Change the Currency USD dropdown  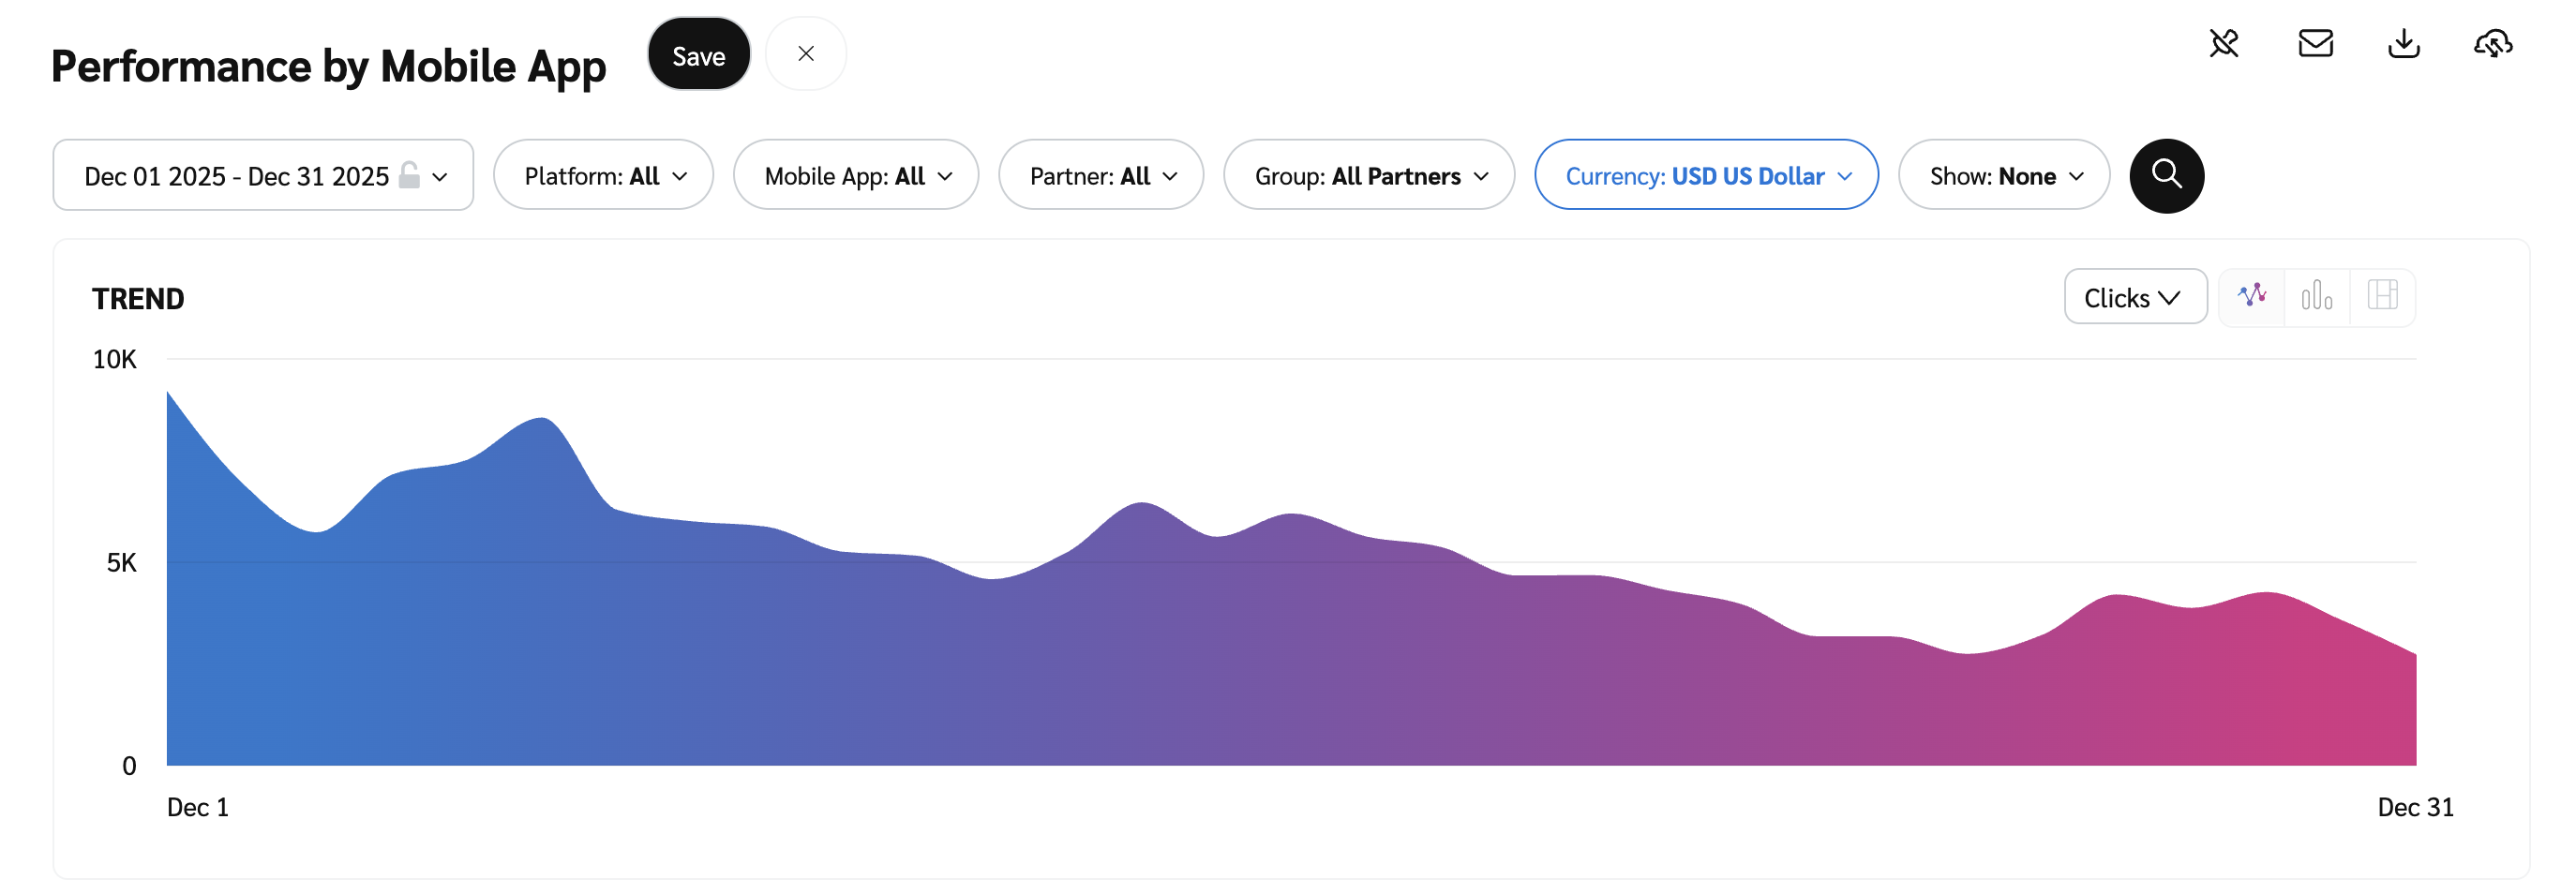(x=1705, y=176)
